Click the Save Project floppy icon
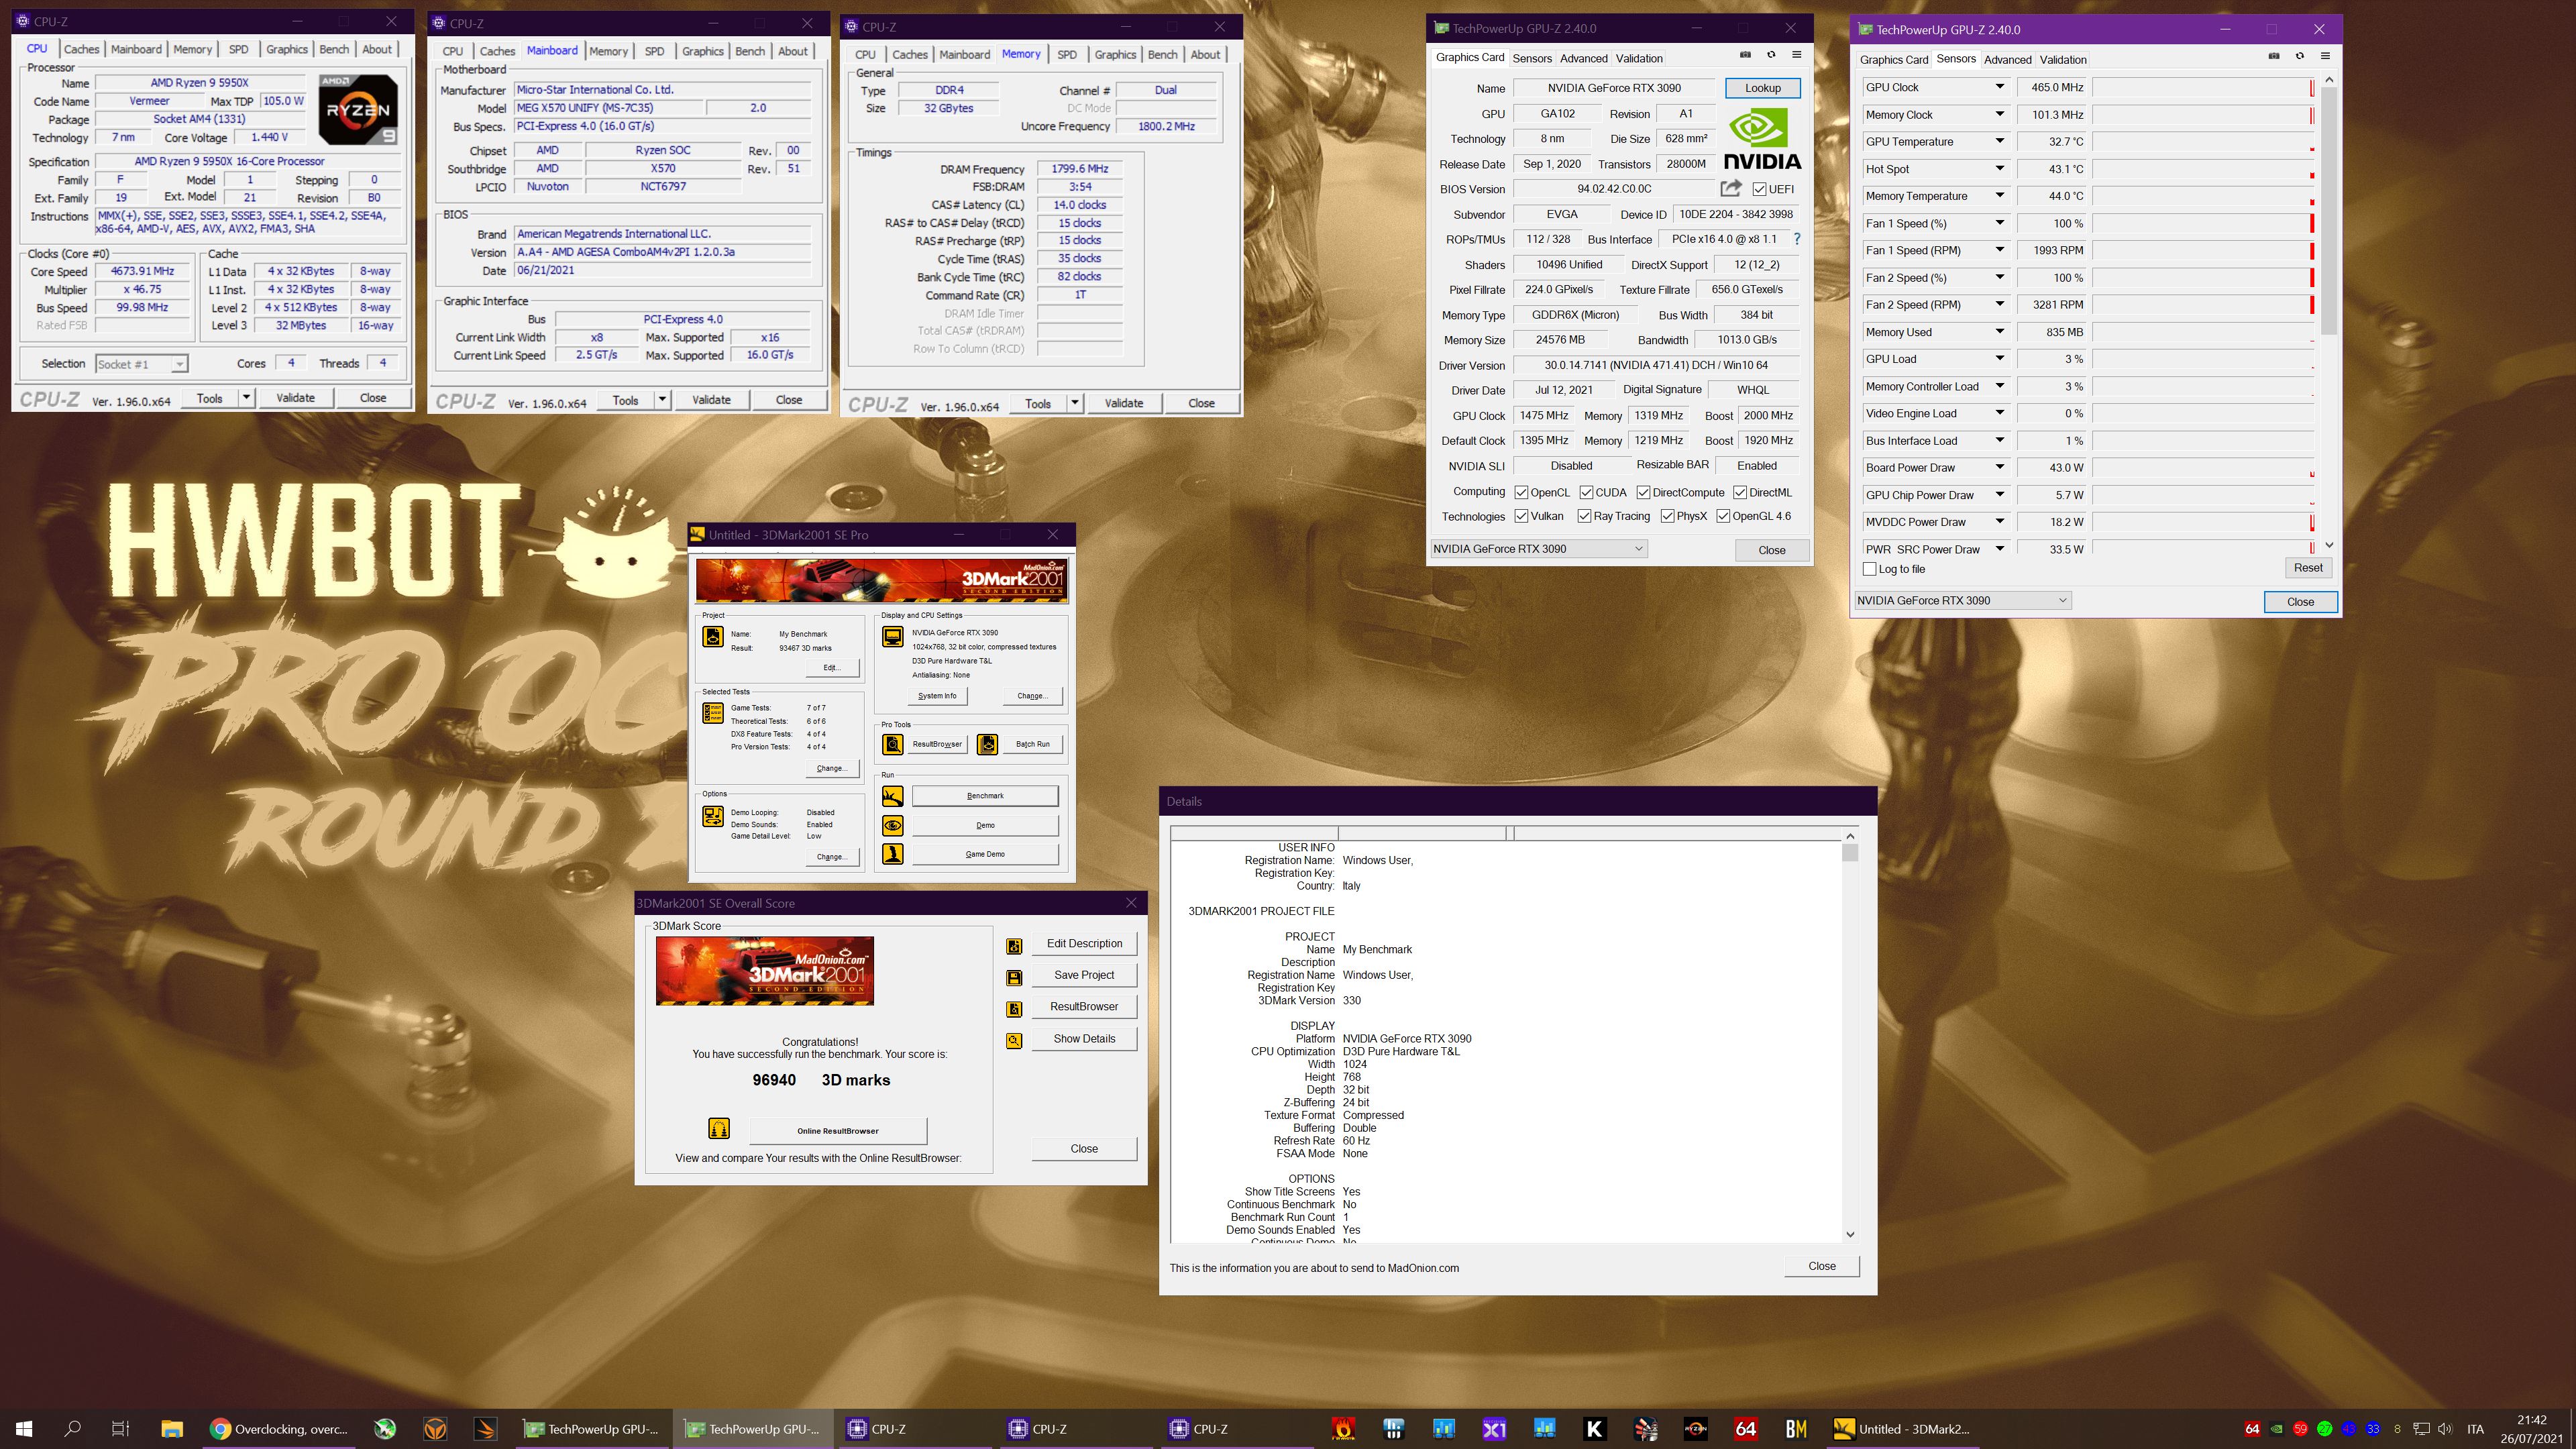Image resolution: width=2576 pixels, height=1449 pixels. pos(1014,977)
